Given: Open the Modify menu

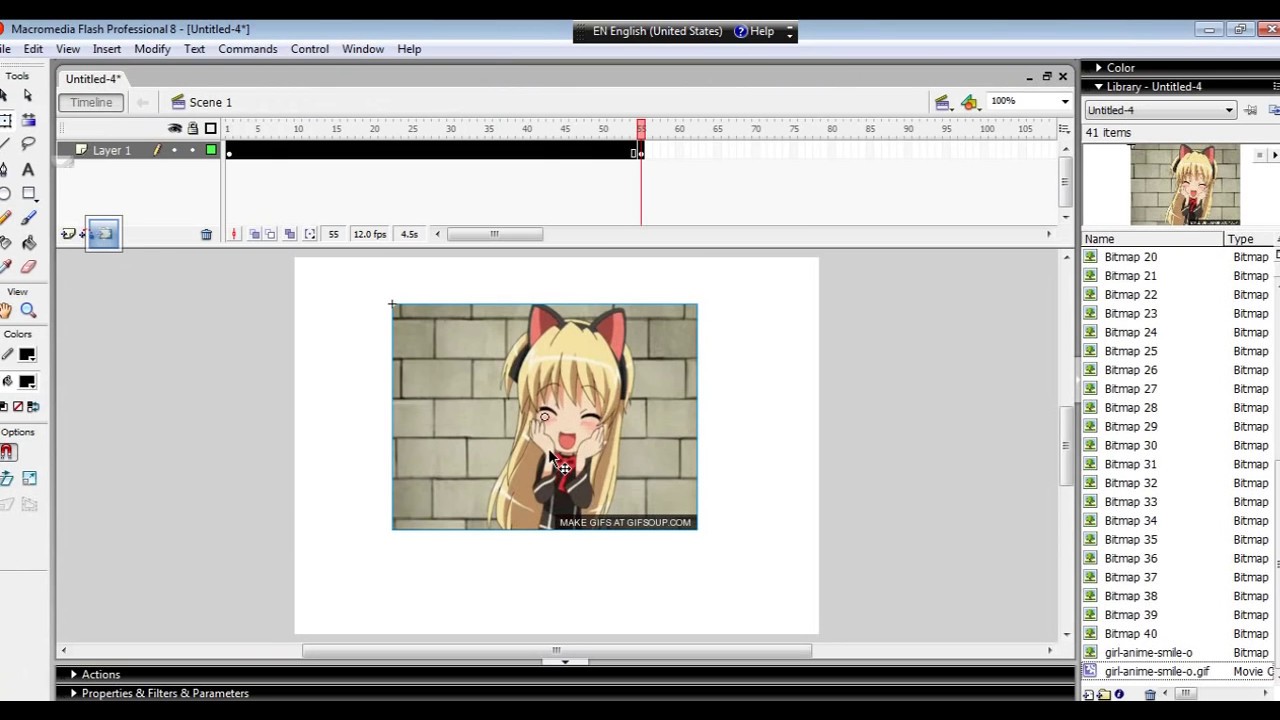Looking at the screenshot, I should pyautogui.click(x=152, y=49).
